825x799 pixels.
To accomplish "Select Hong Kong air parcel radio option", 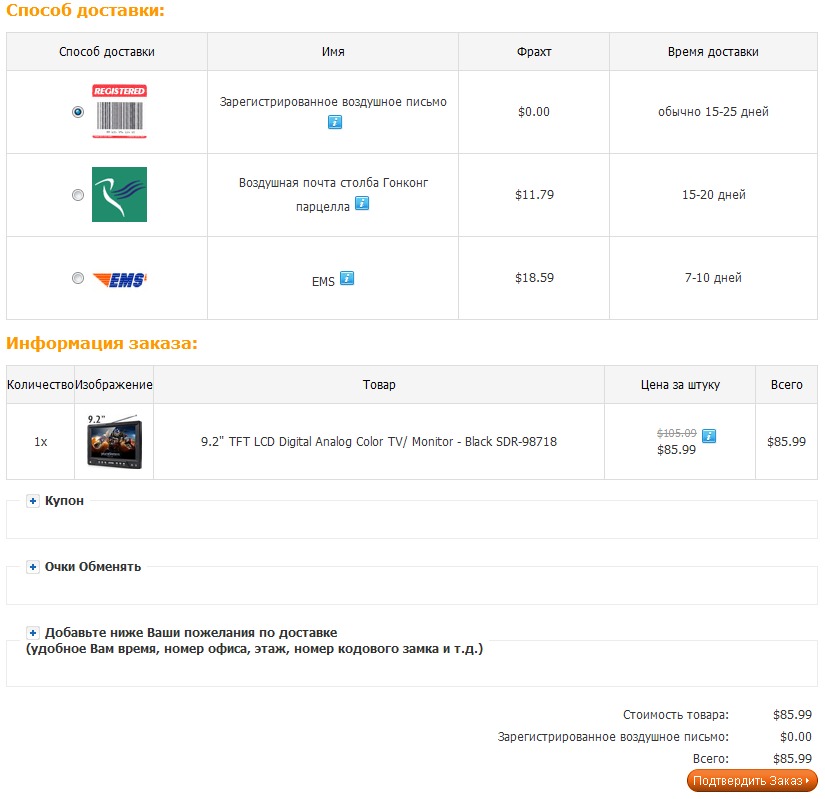I will [x=78, y=196].
